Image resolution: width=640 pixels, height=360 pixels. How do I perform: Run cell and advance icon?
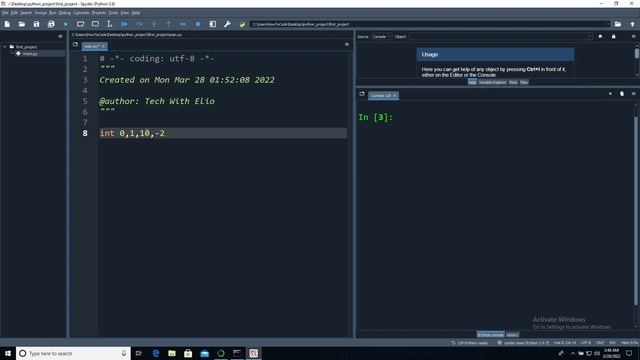[95, 24]
